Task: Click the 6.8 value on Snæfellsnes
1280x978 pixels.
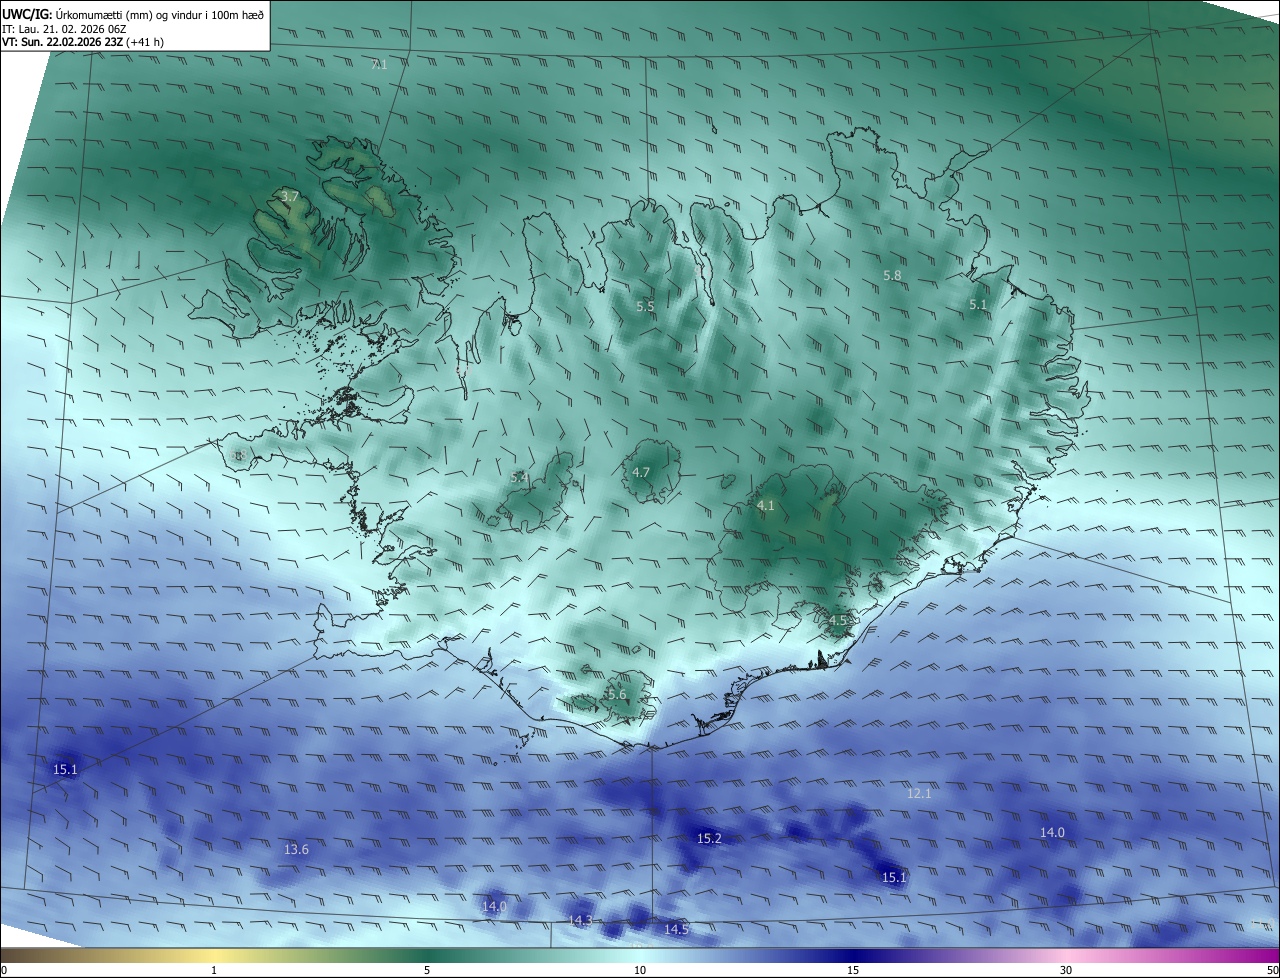Action: (238, 456)
